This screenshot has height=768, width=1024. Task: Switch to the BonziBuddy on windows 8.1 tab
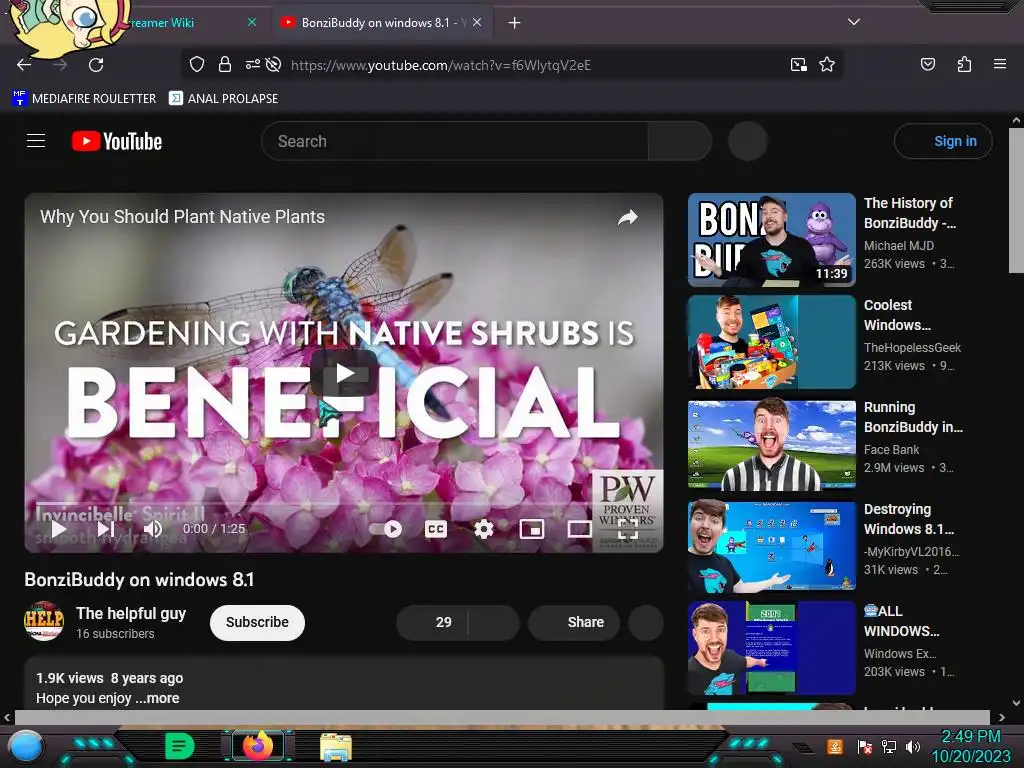(382, 23)
